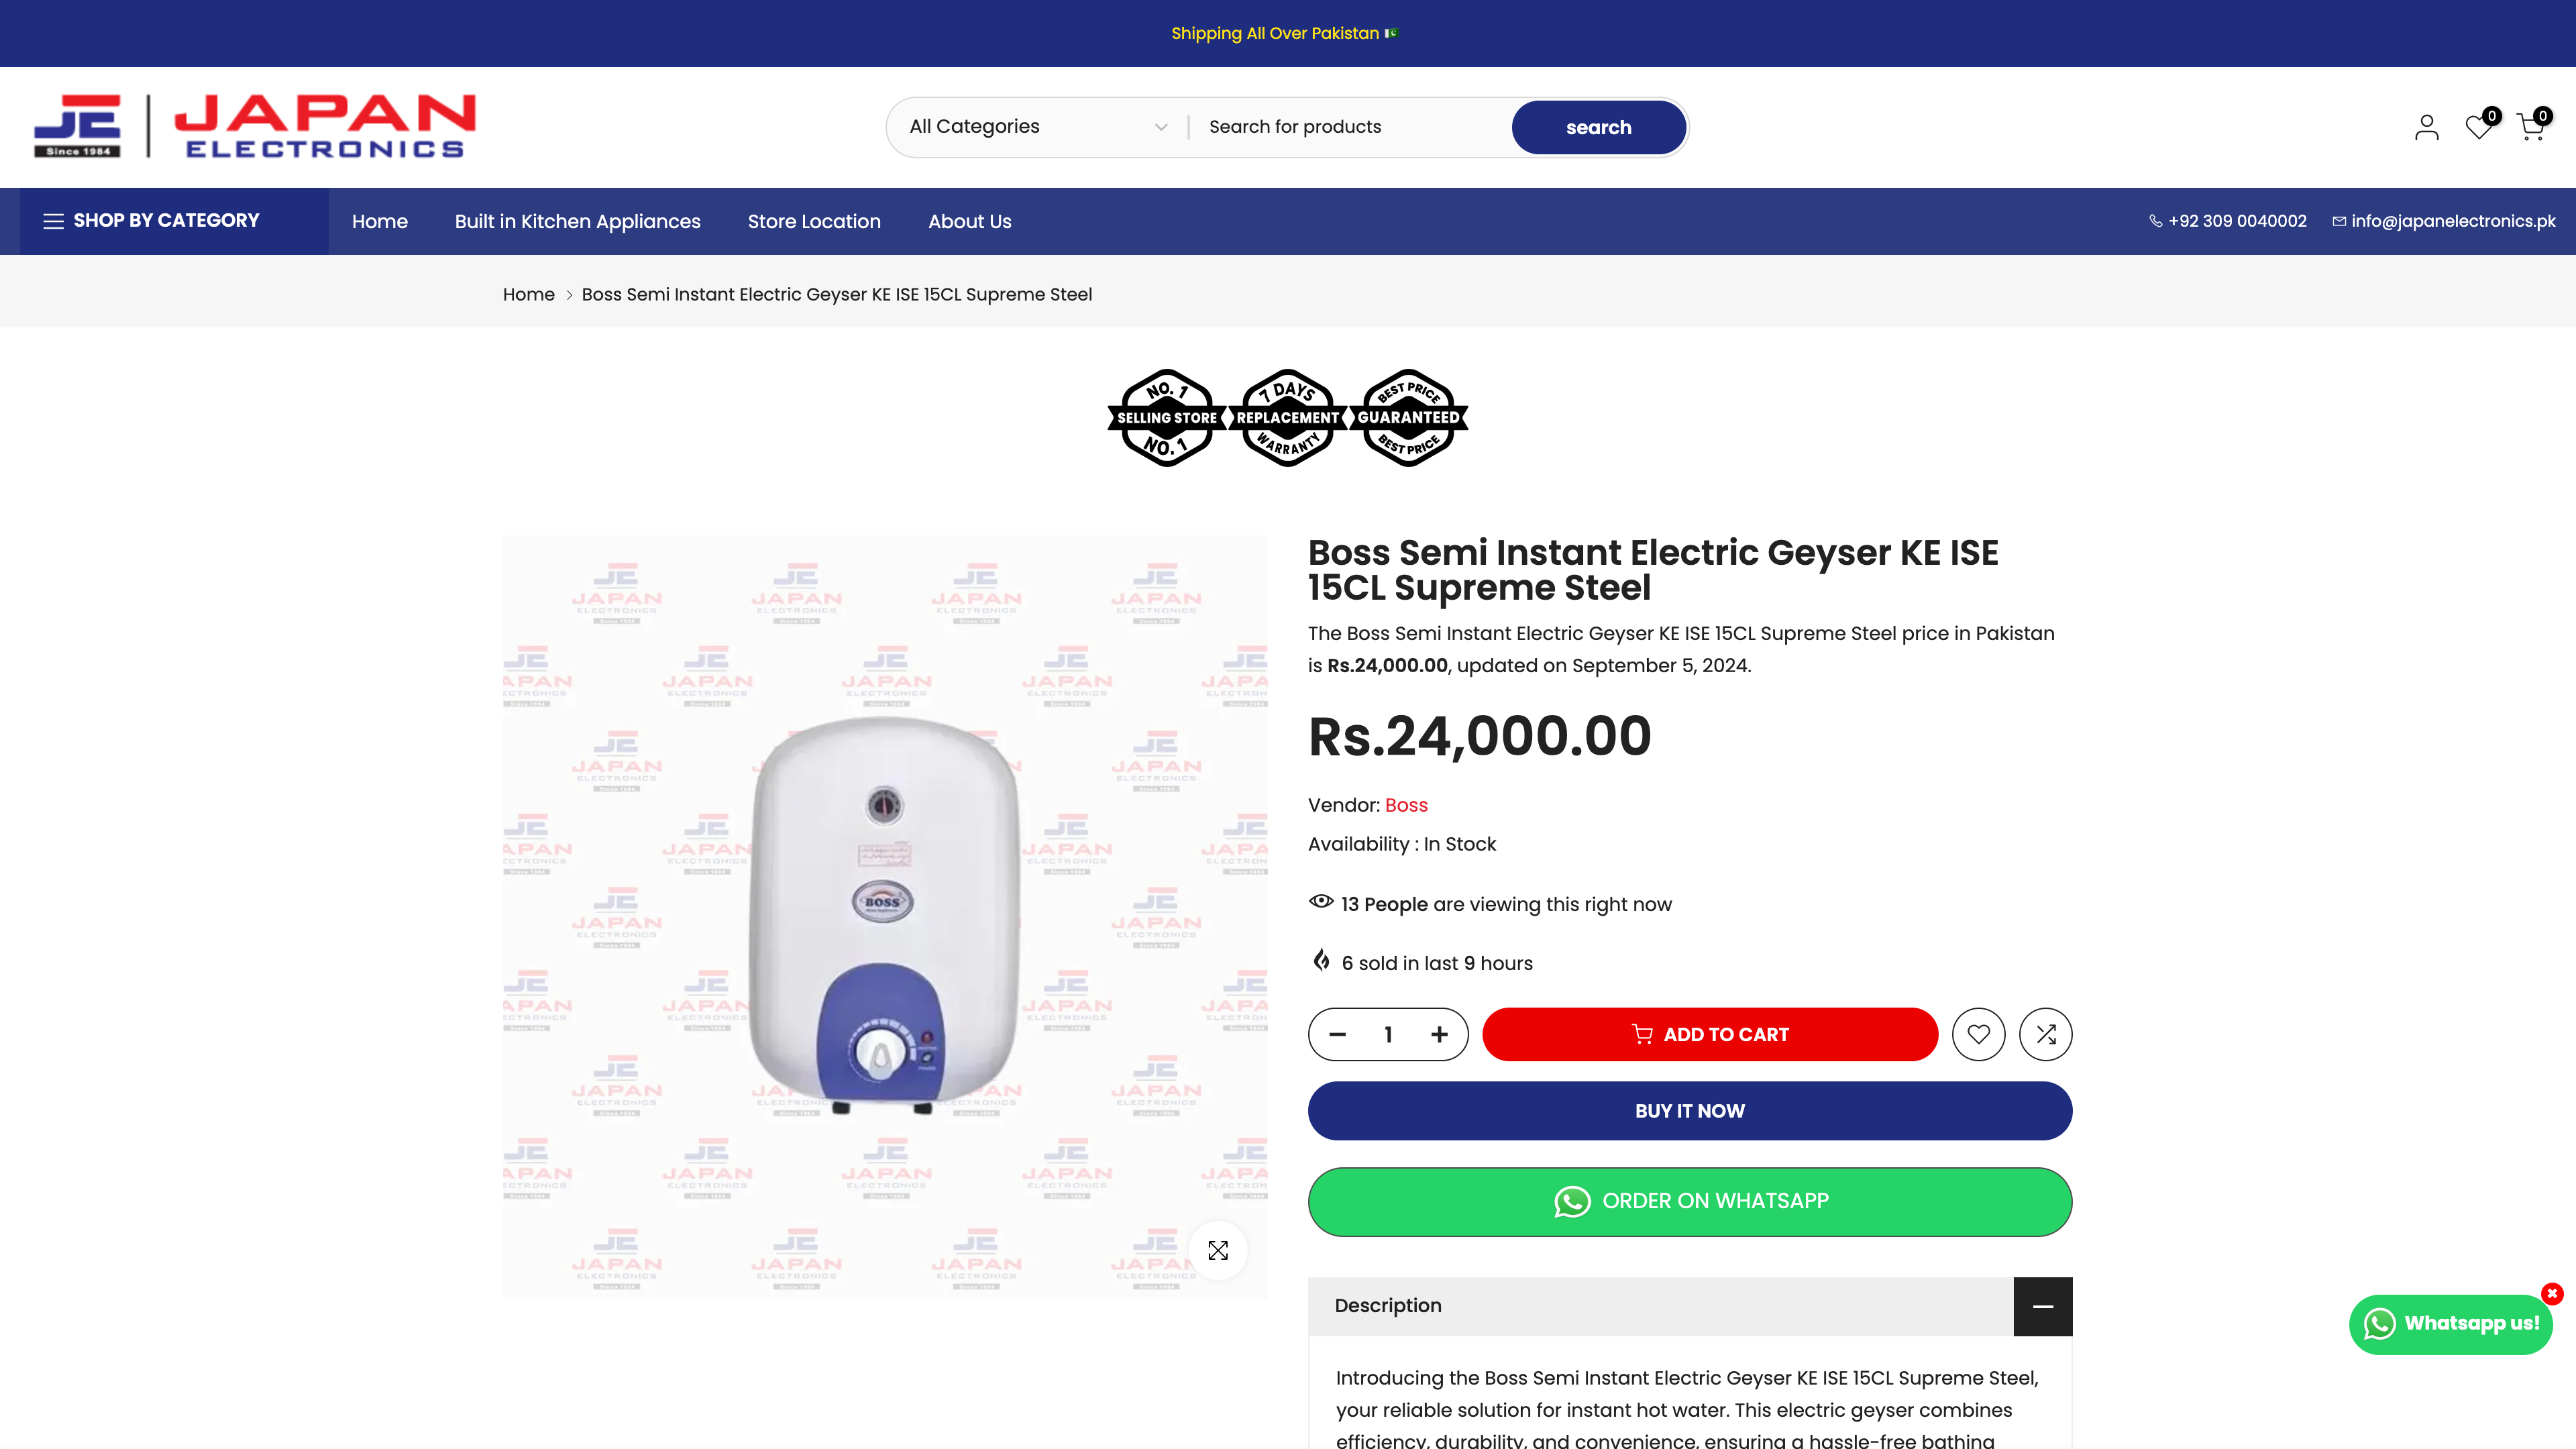2576x1449 pixels.
Task: Click the compare shuffle icon button
Action: (2045, 1034)
